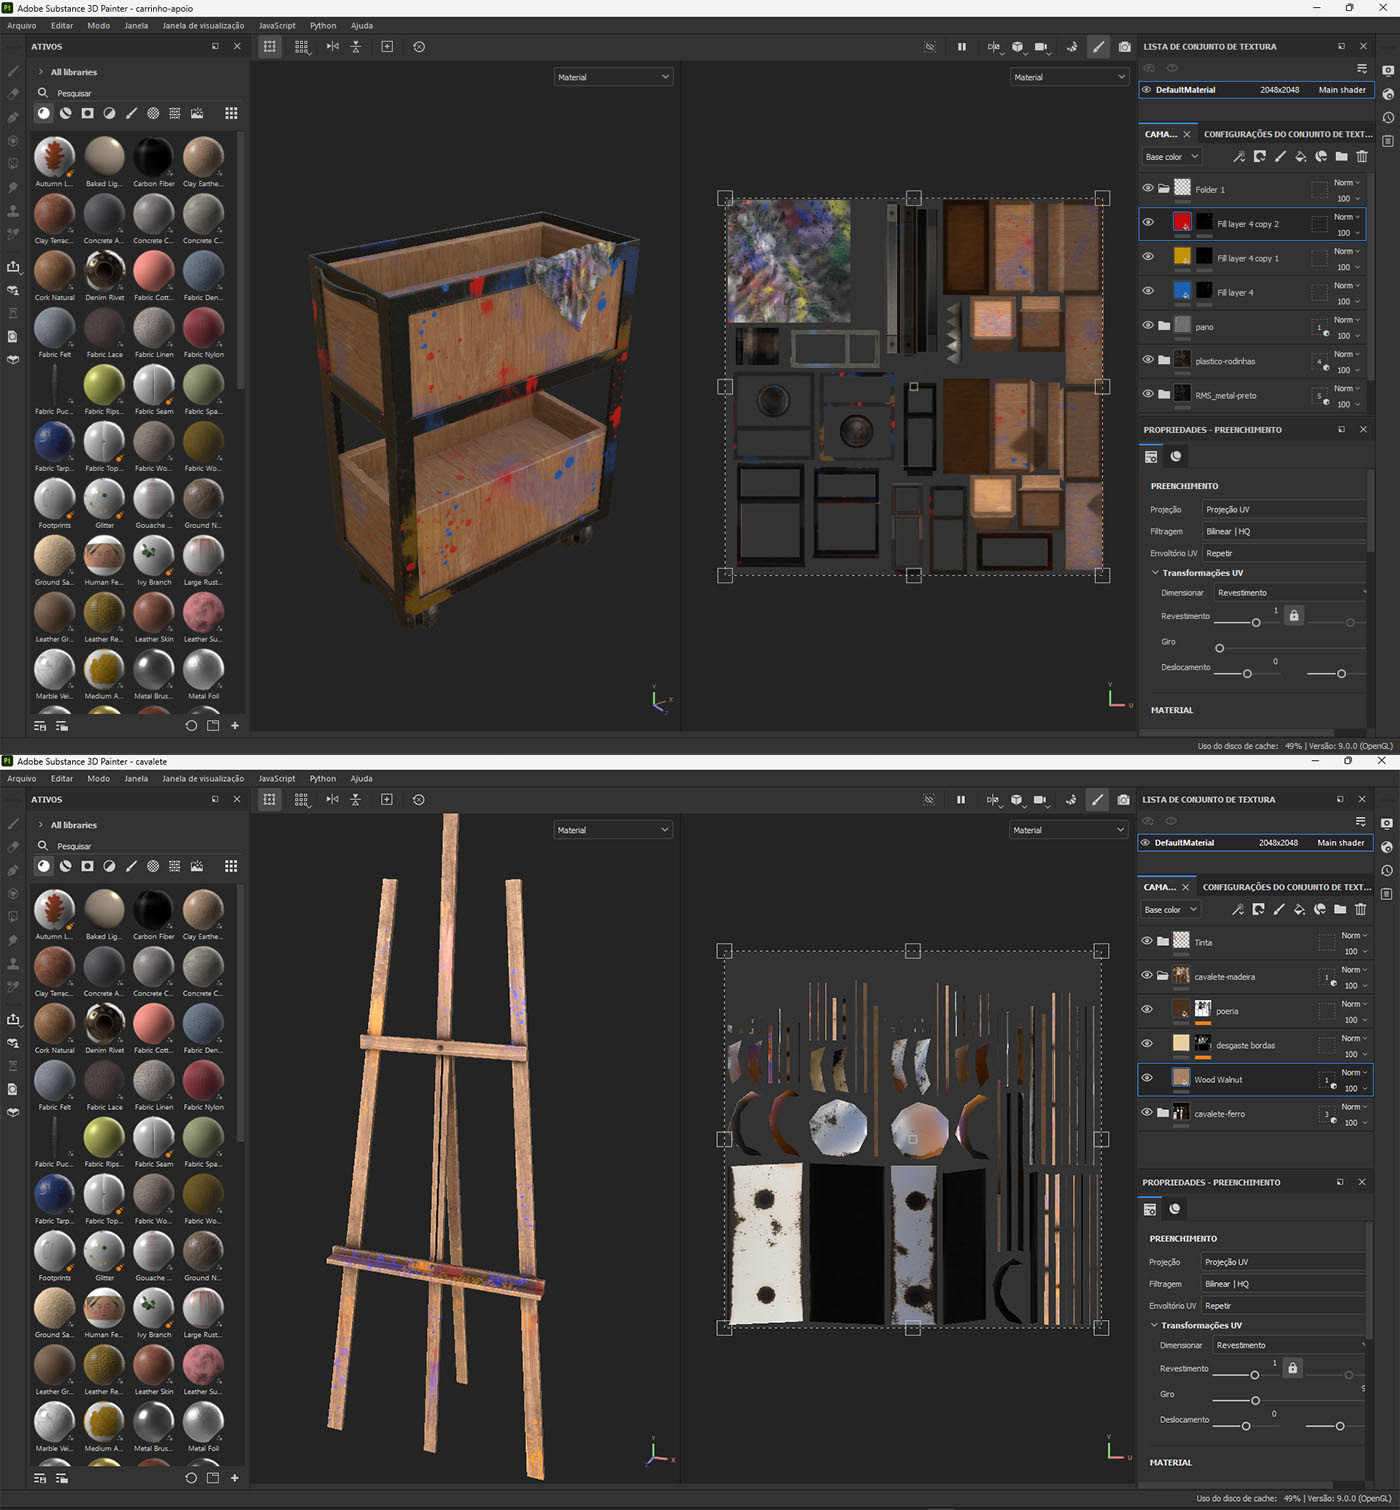Open the Python menu in the cavalete window
Image resolution: width=1400 pixels, height=1510 pixels.
(x=322, y=778)
